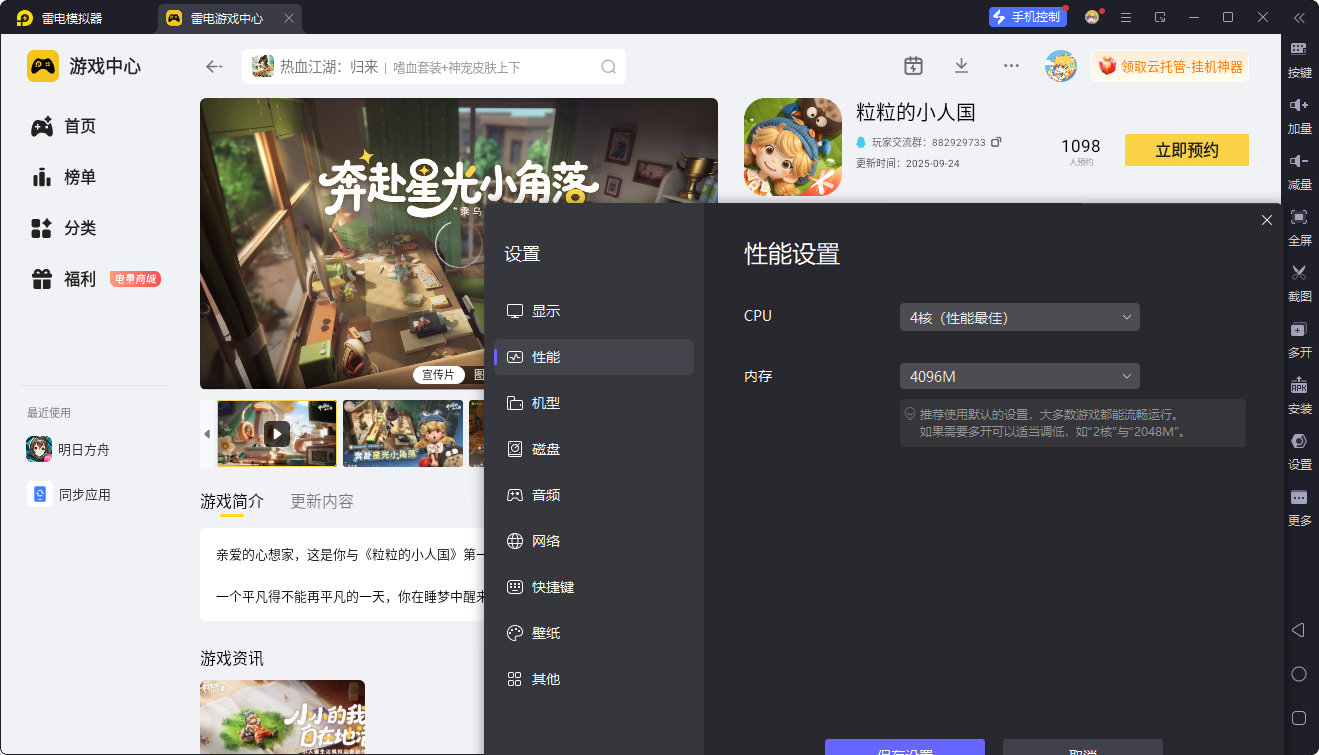Click the calendar check-in icon
This screenshot has height=755, width=1319.
point(913,66)
